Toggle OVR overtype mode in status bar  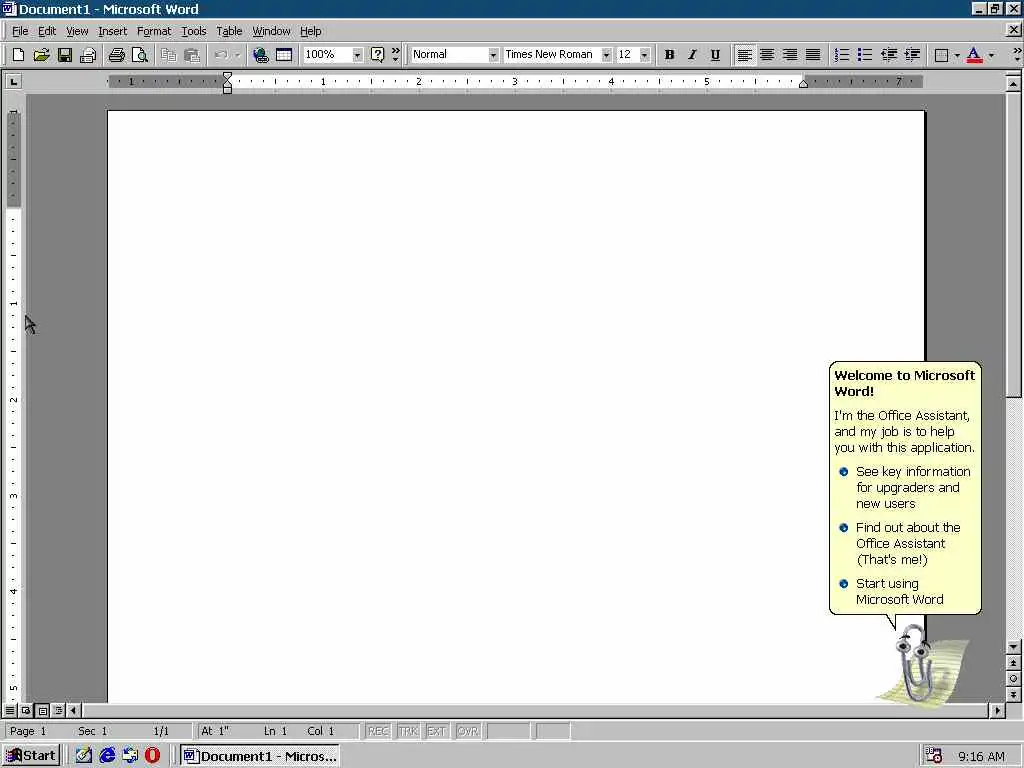467,731
